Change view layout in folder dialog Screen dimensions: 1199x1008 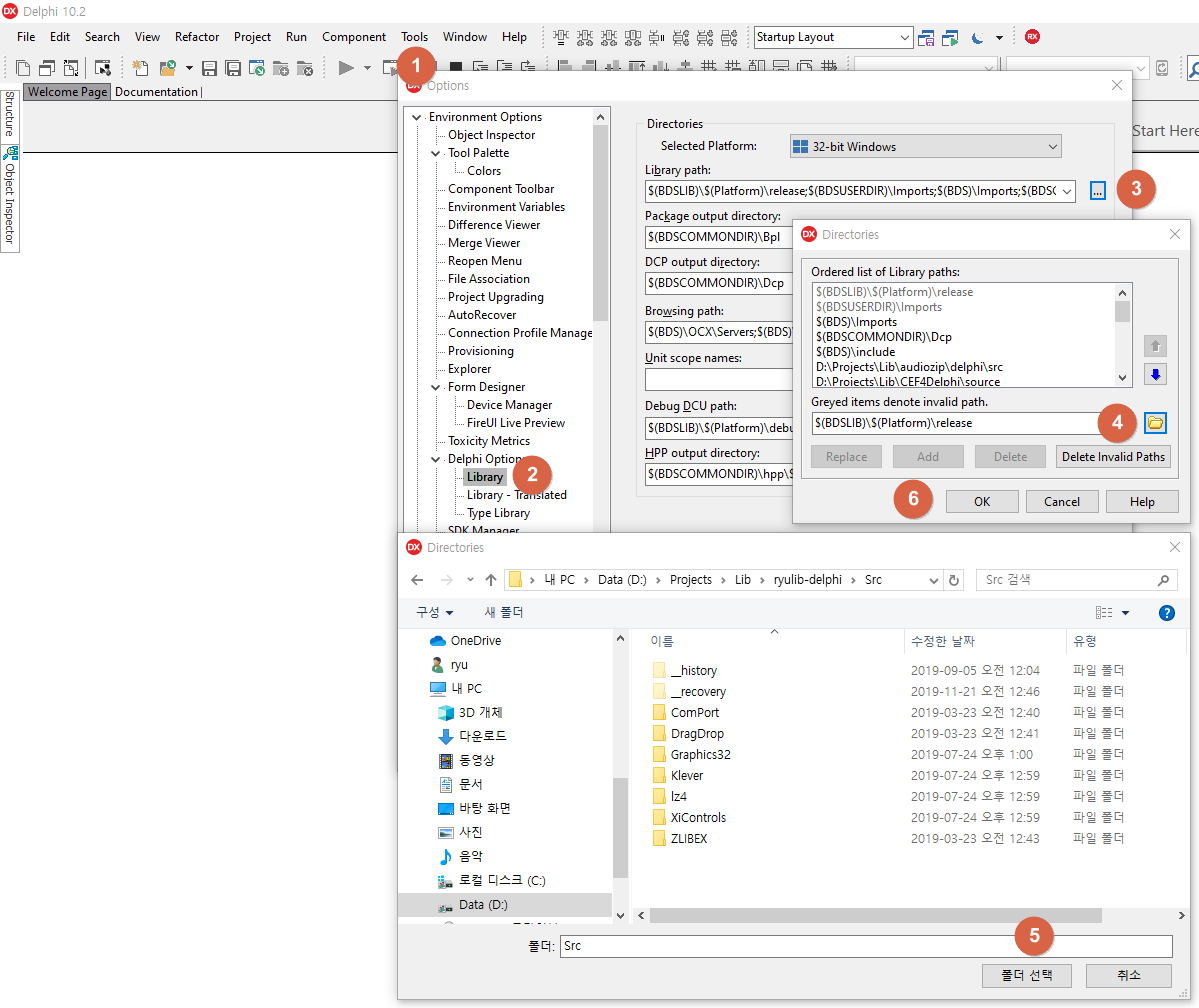click(x=1104, y=613)
